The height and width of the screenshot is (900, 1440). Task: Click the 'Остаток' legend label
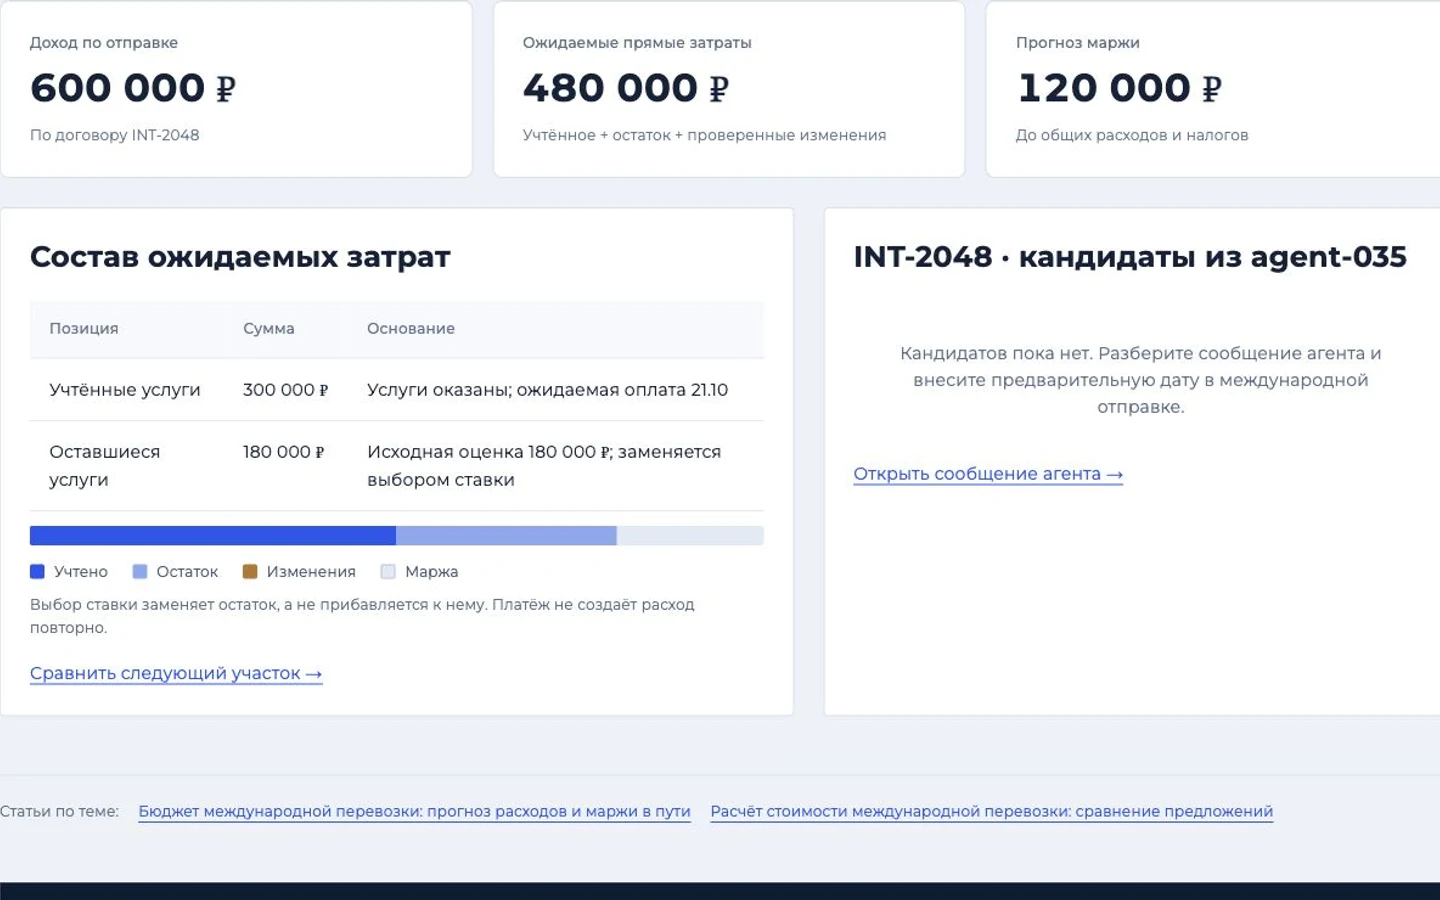(x=187, y=572)
